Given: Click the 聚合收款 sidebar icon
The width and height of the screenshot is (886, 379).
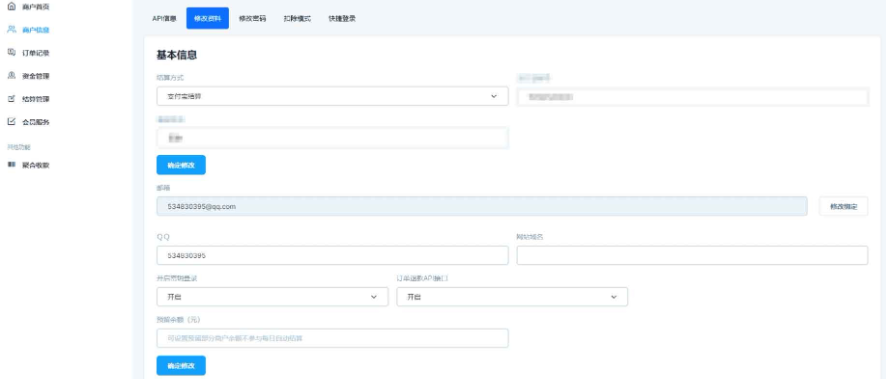Looking at the screenshot, I should (x=11, y=165).
